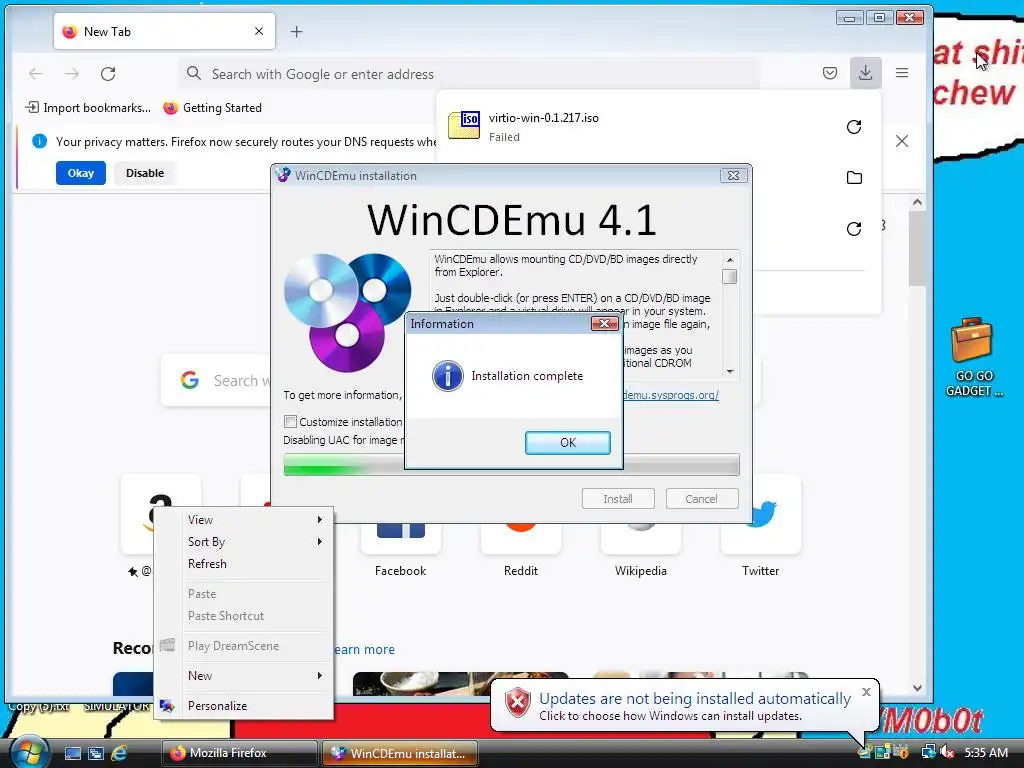1024x768 pixels.
Task: Click the blue info icon in Information dialog
Action: pyautogui.click(x=447, y=376)
